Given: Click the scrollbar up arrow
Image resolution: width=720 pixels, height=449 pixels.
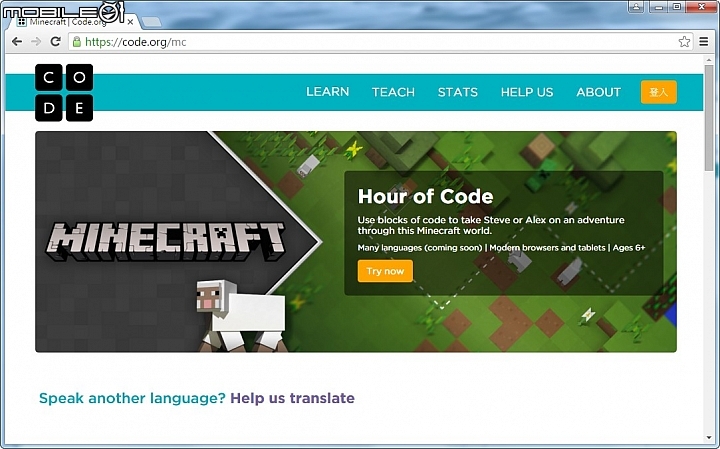Looking at the screenshot, I should pyautogui.click(x=709, y=60).
